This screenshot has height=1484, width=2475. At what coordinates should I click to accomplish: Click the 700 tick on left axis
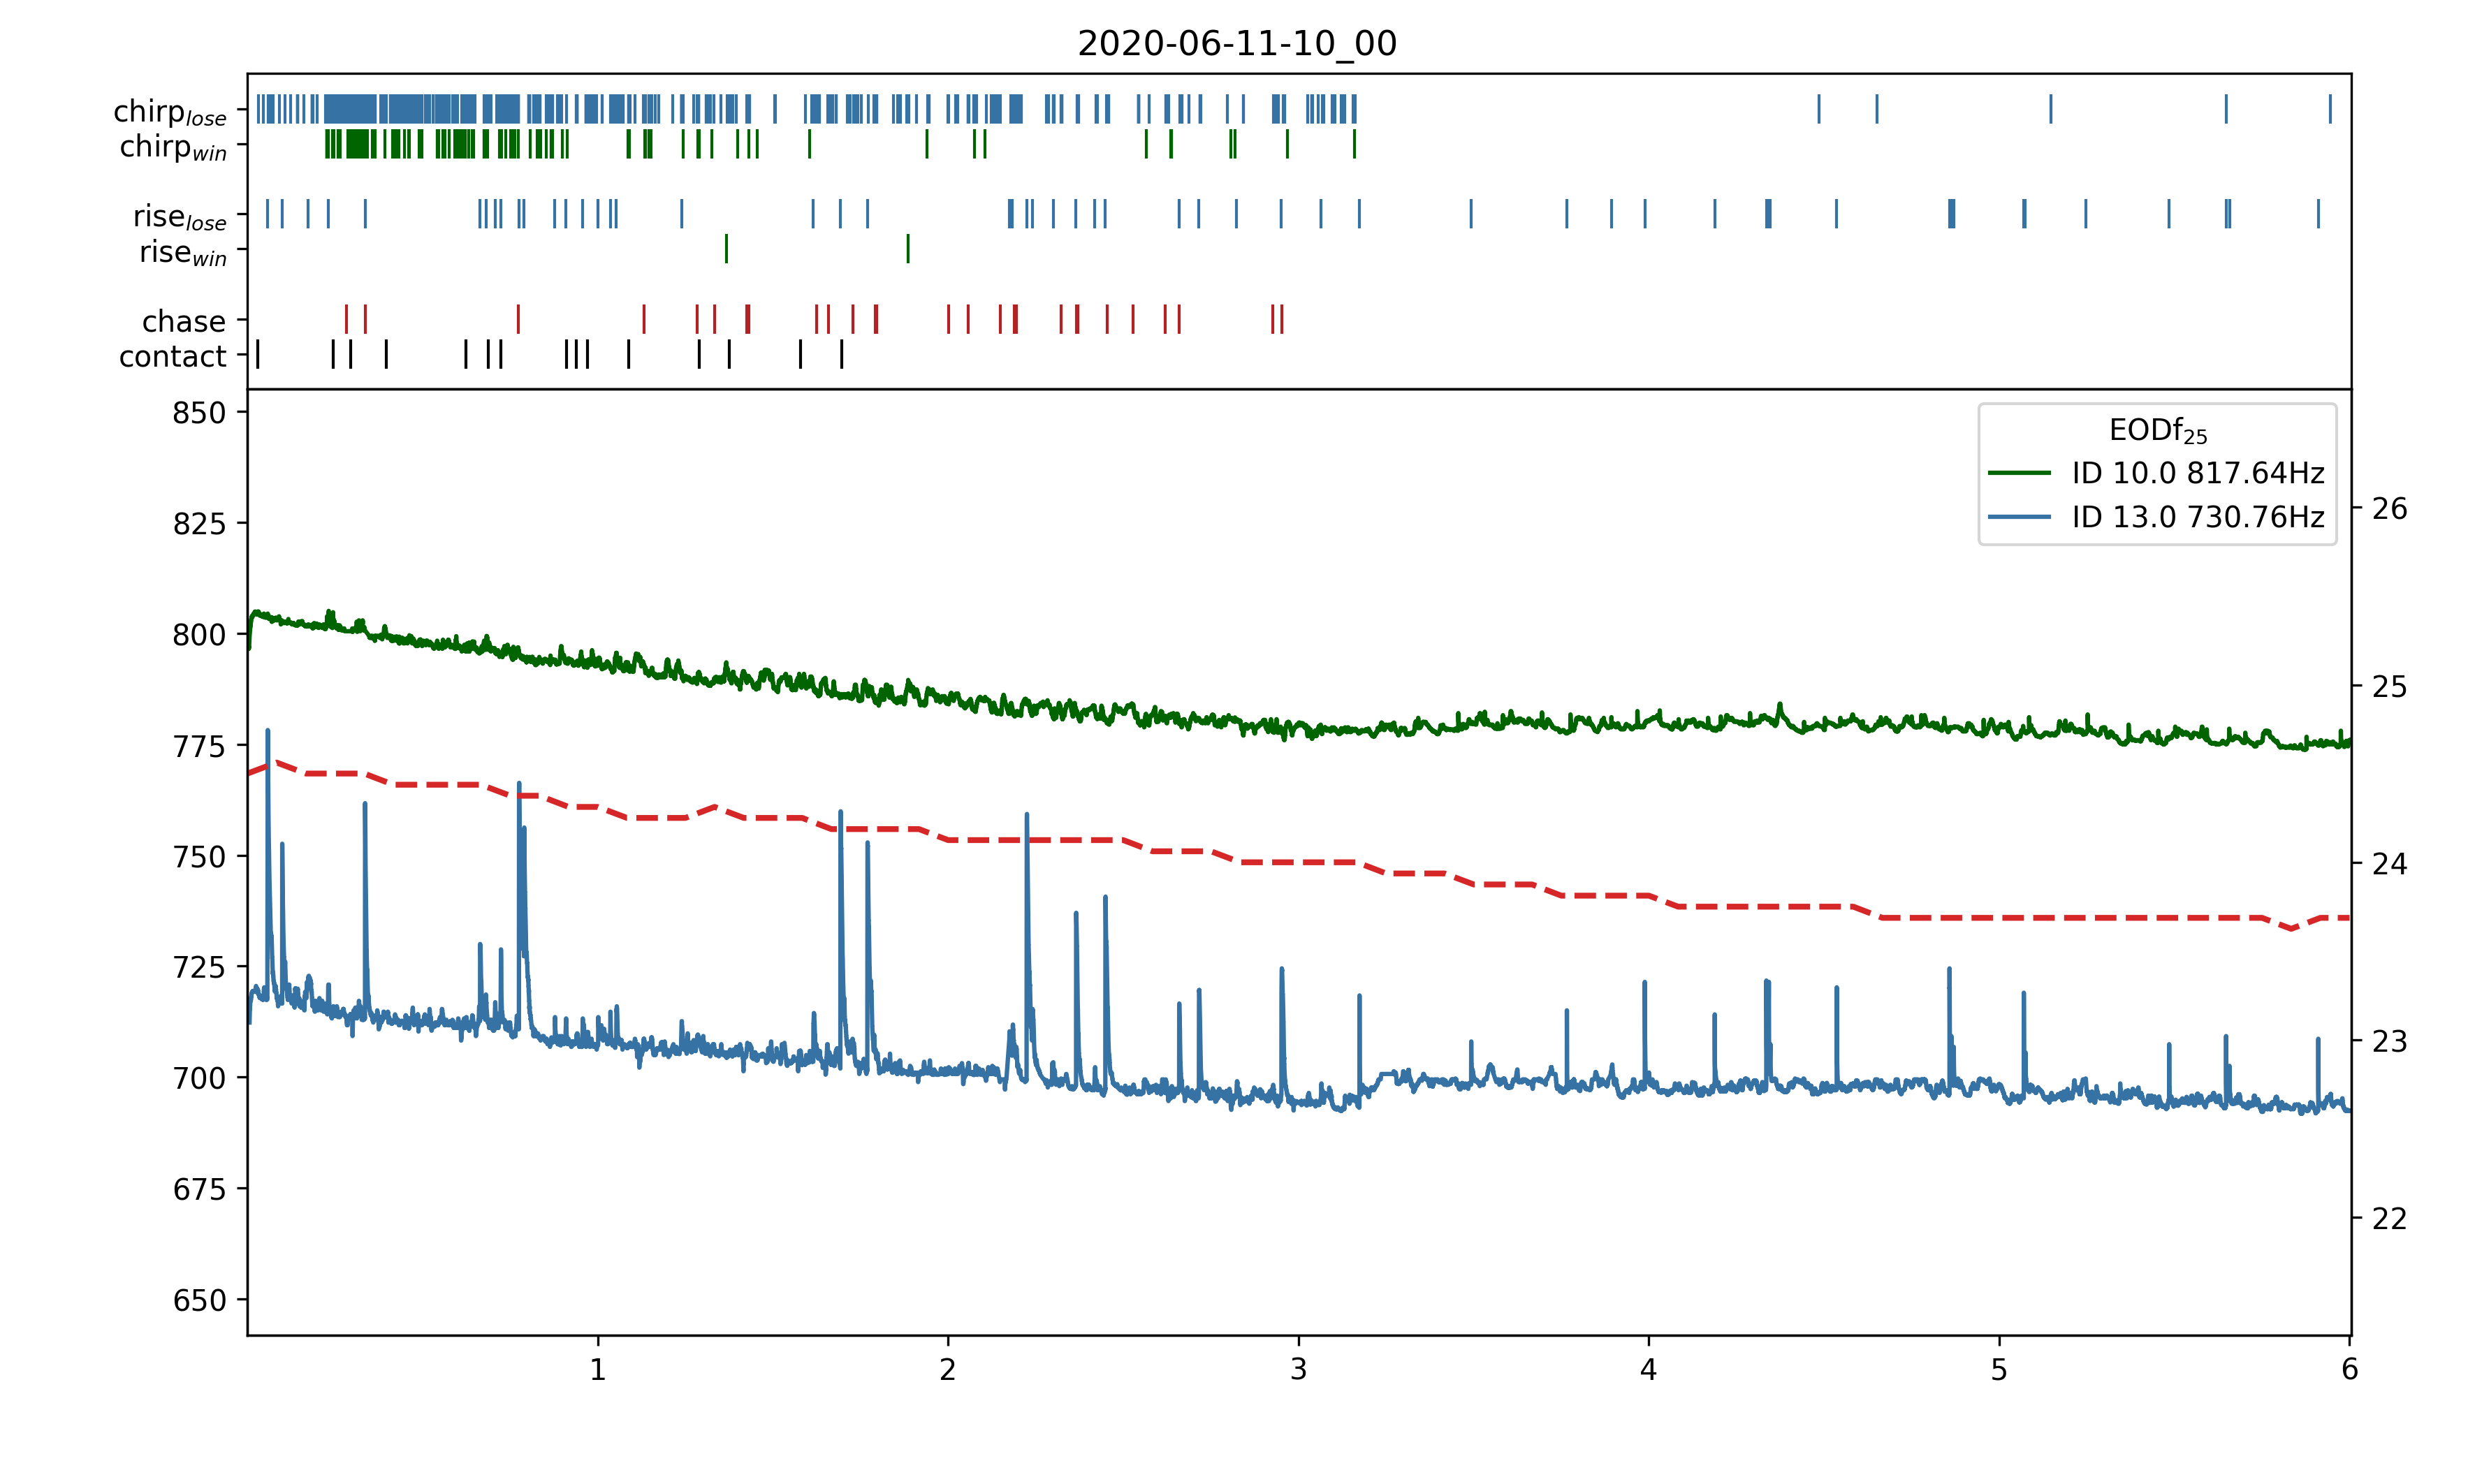199,1078
